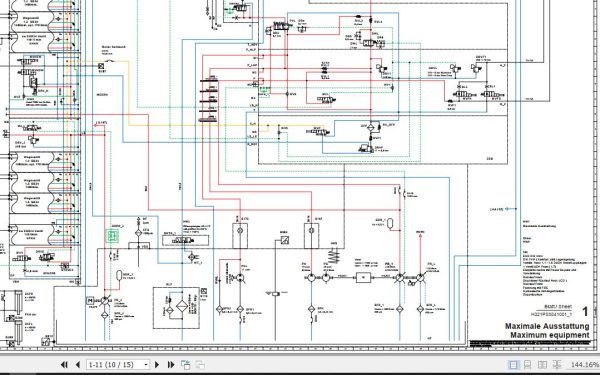
Task: Go to the previous page
Action: click(x=78, y=365)
